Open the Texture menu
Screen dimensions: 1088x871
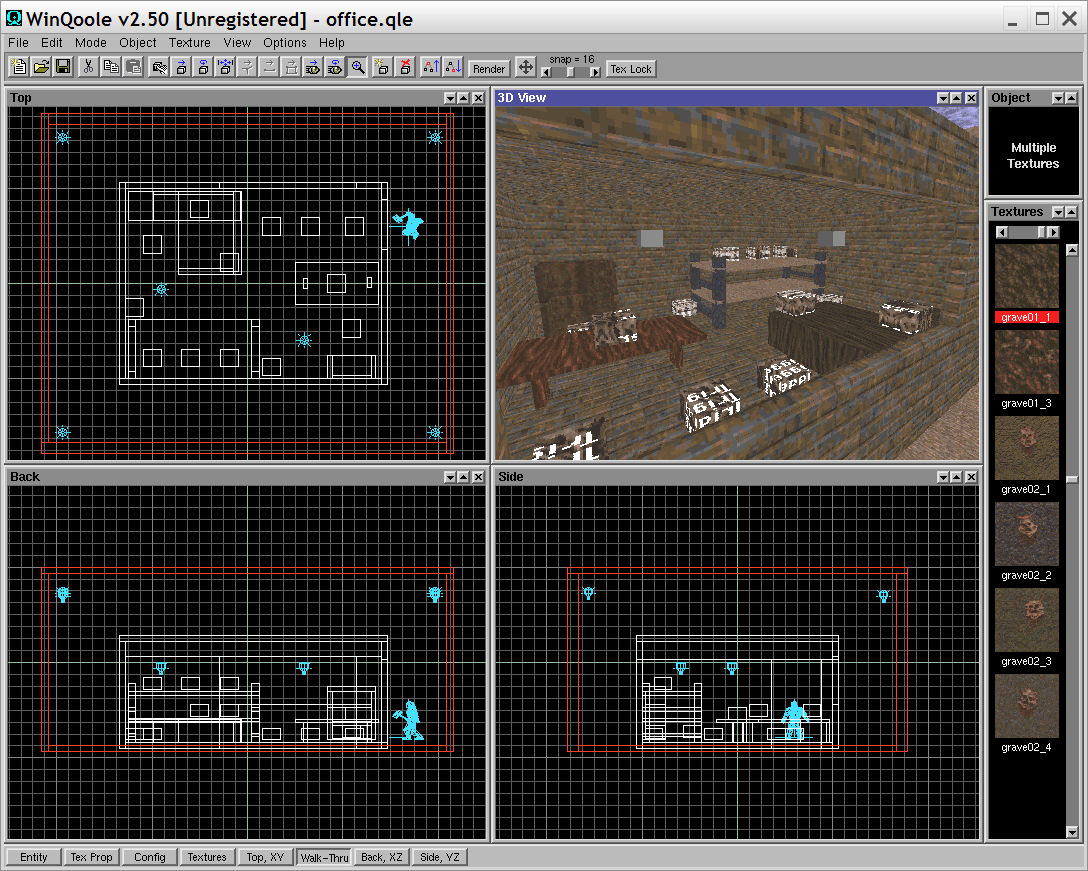pyautogui.click(x=189, y=43)
